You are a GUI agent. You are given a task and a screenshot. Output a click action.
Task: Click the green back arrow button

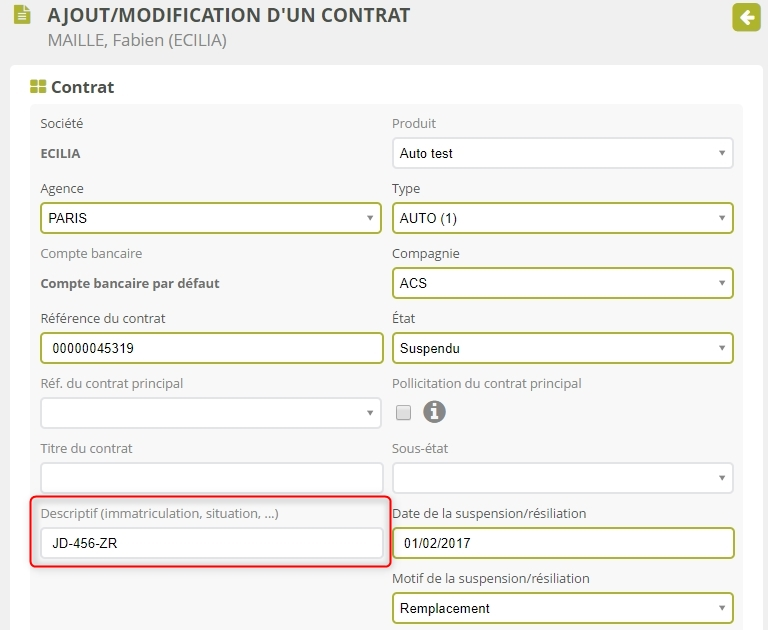(x=746, y=17)
